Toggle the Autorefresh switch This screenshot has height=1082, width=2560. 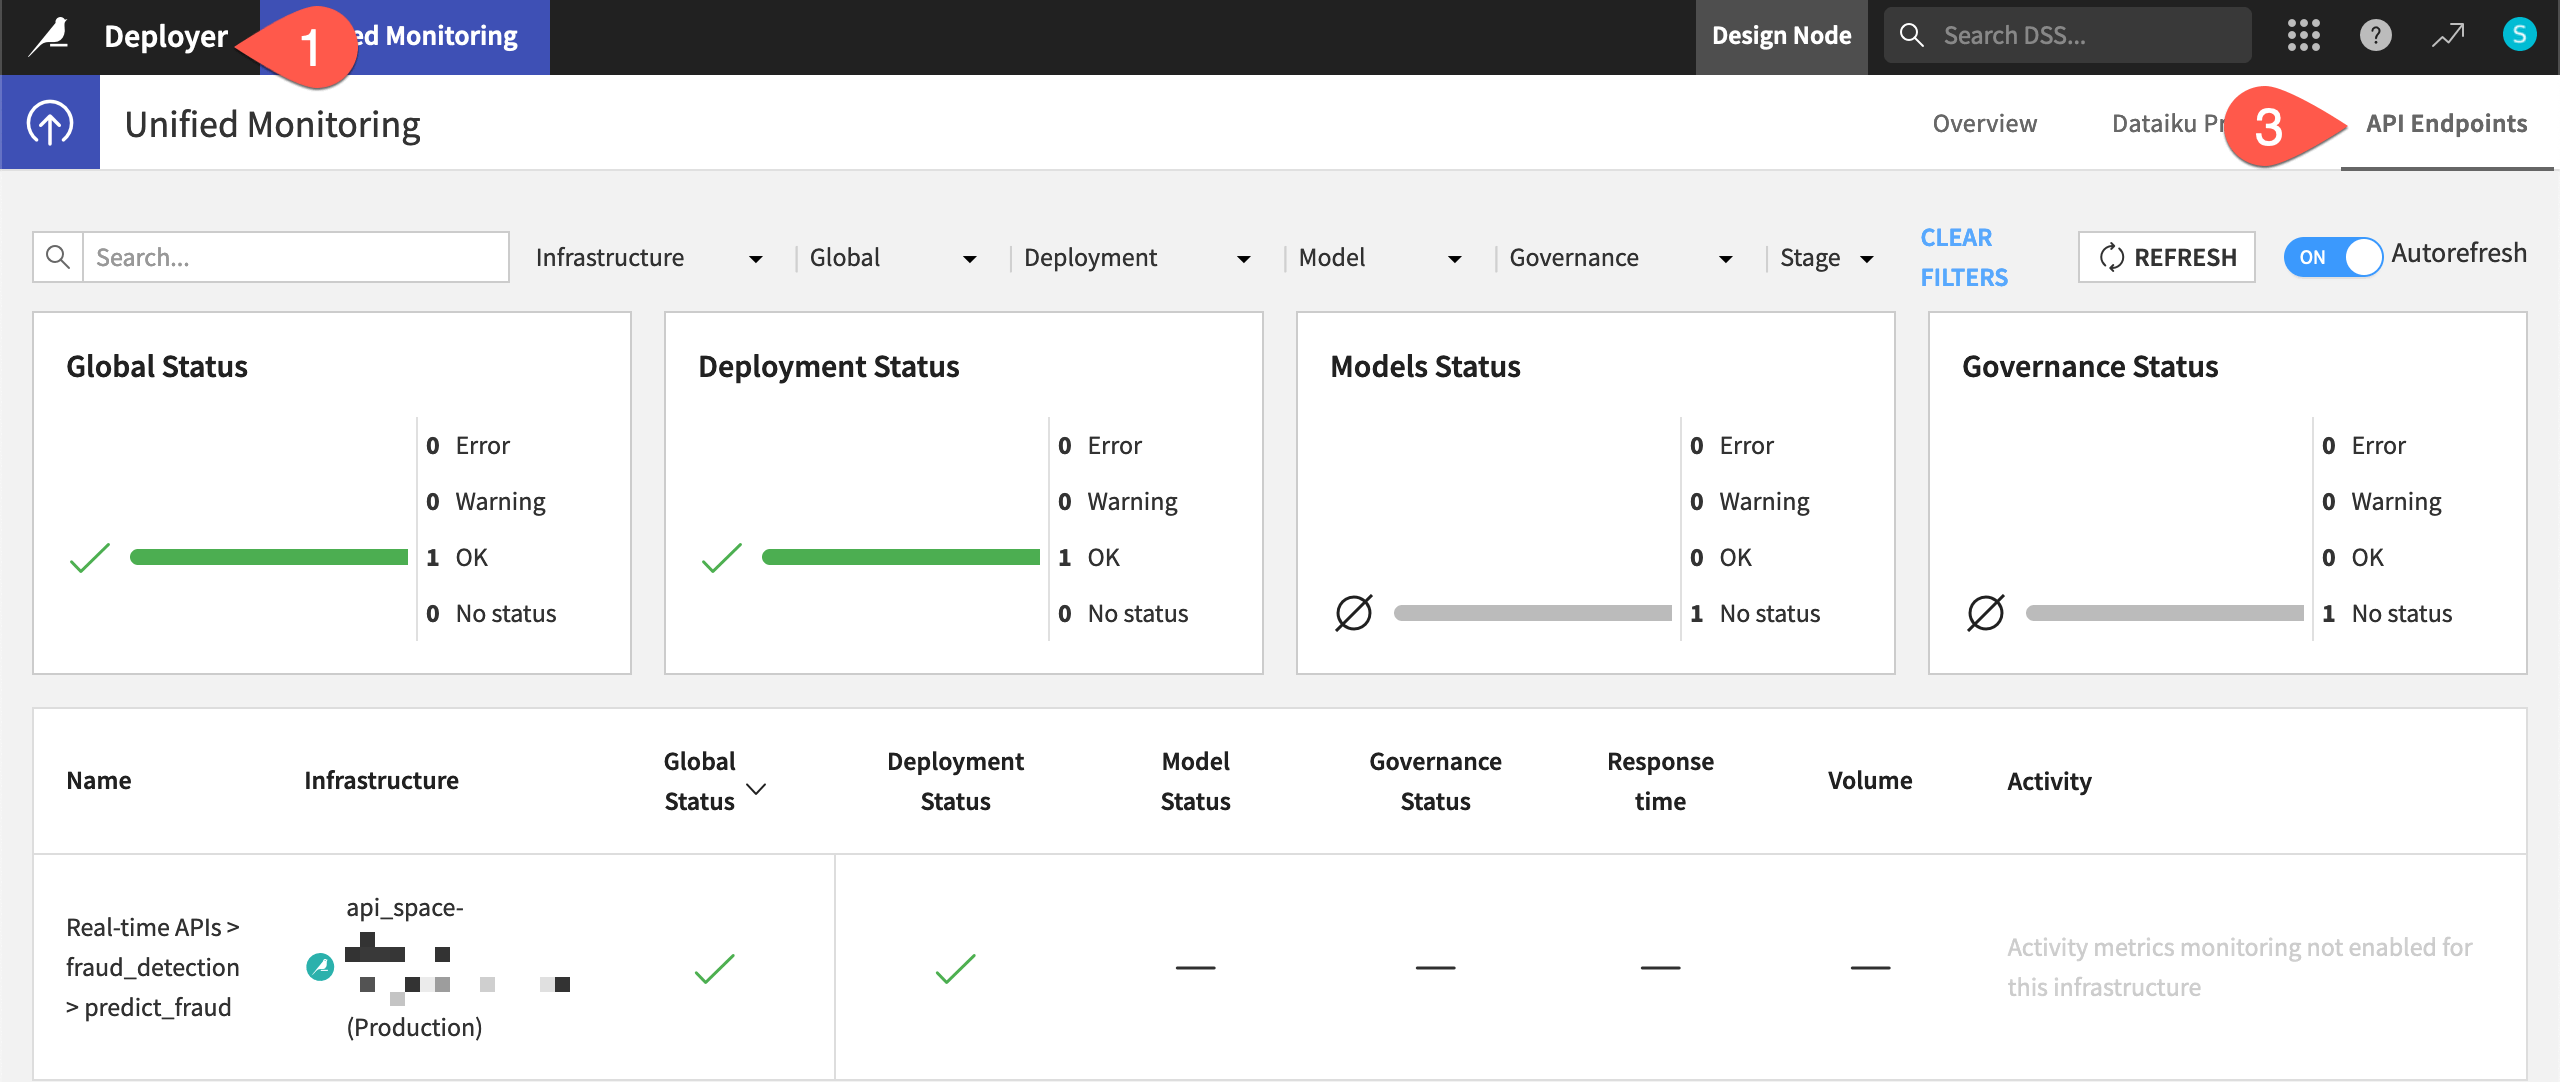2333,257
